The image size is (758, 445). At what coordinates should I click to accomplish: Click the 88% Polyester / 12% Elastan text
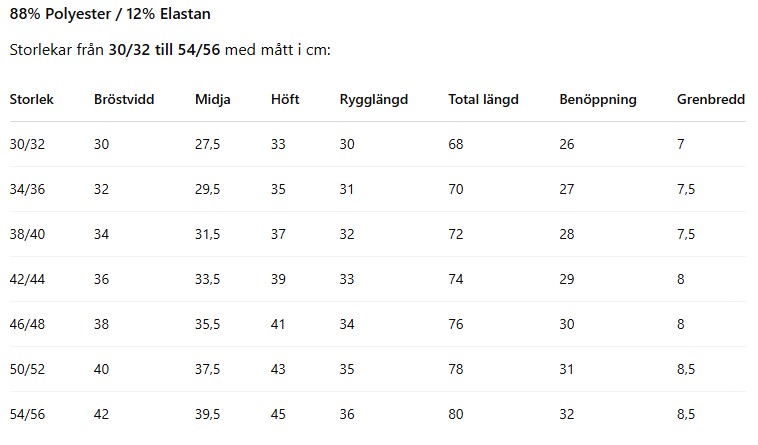coord(110,15)
